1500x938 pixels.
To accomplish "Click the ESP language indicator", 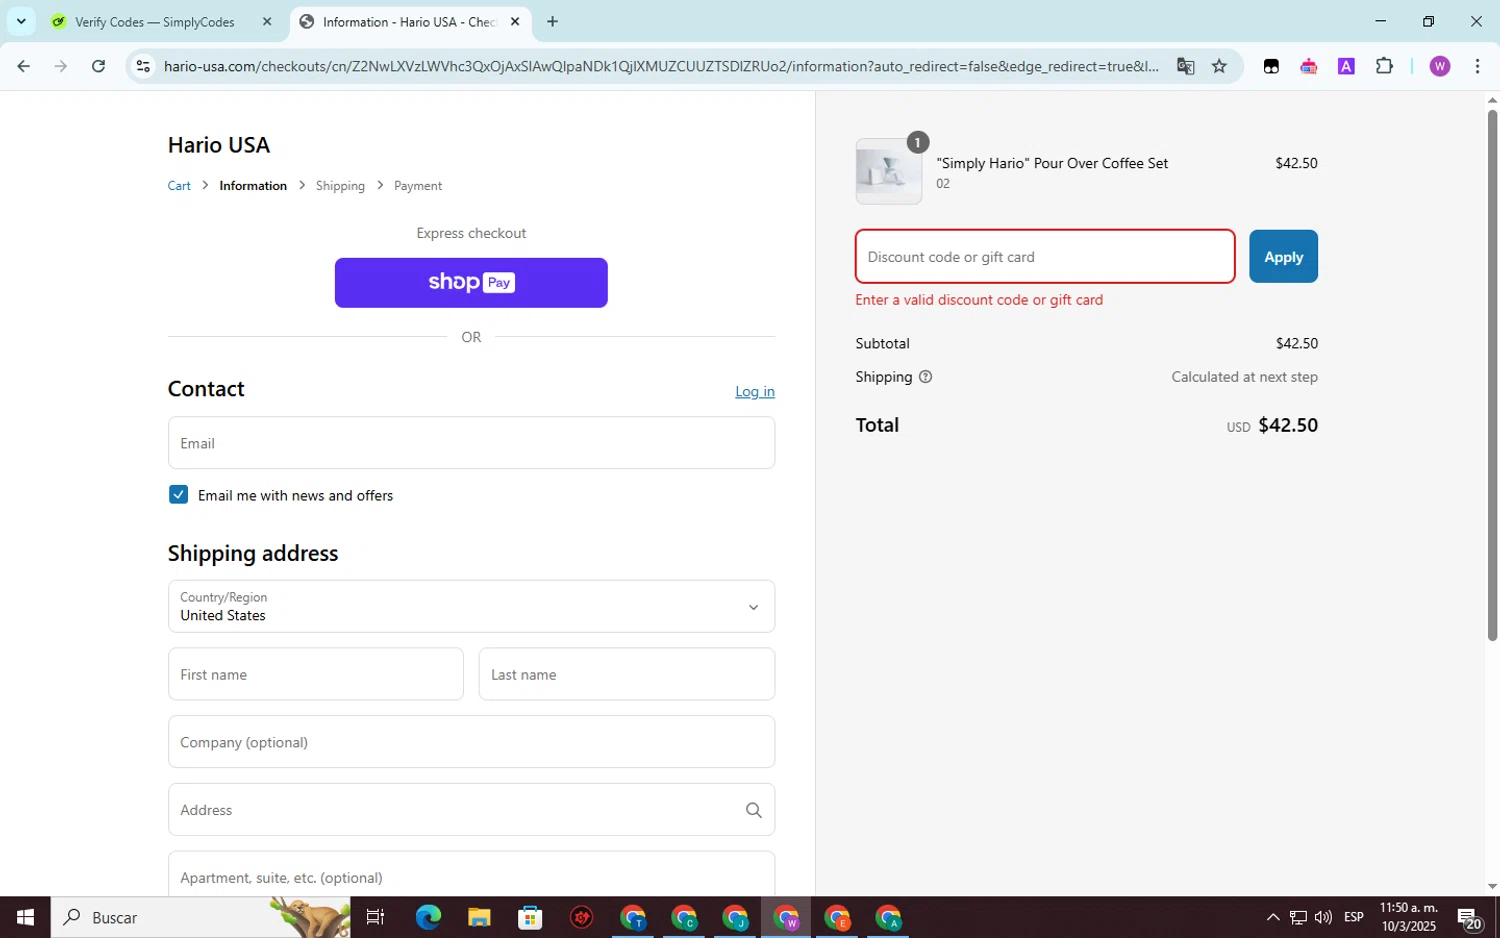I will [x=1354, y=917].
